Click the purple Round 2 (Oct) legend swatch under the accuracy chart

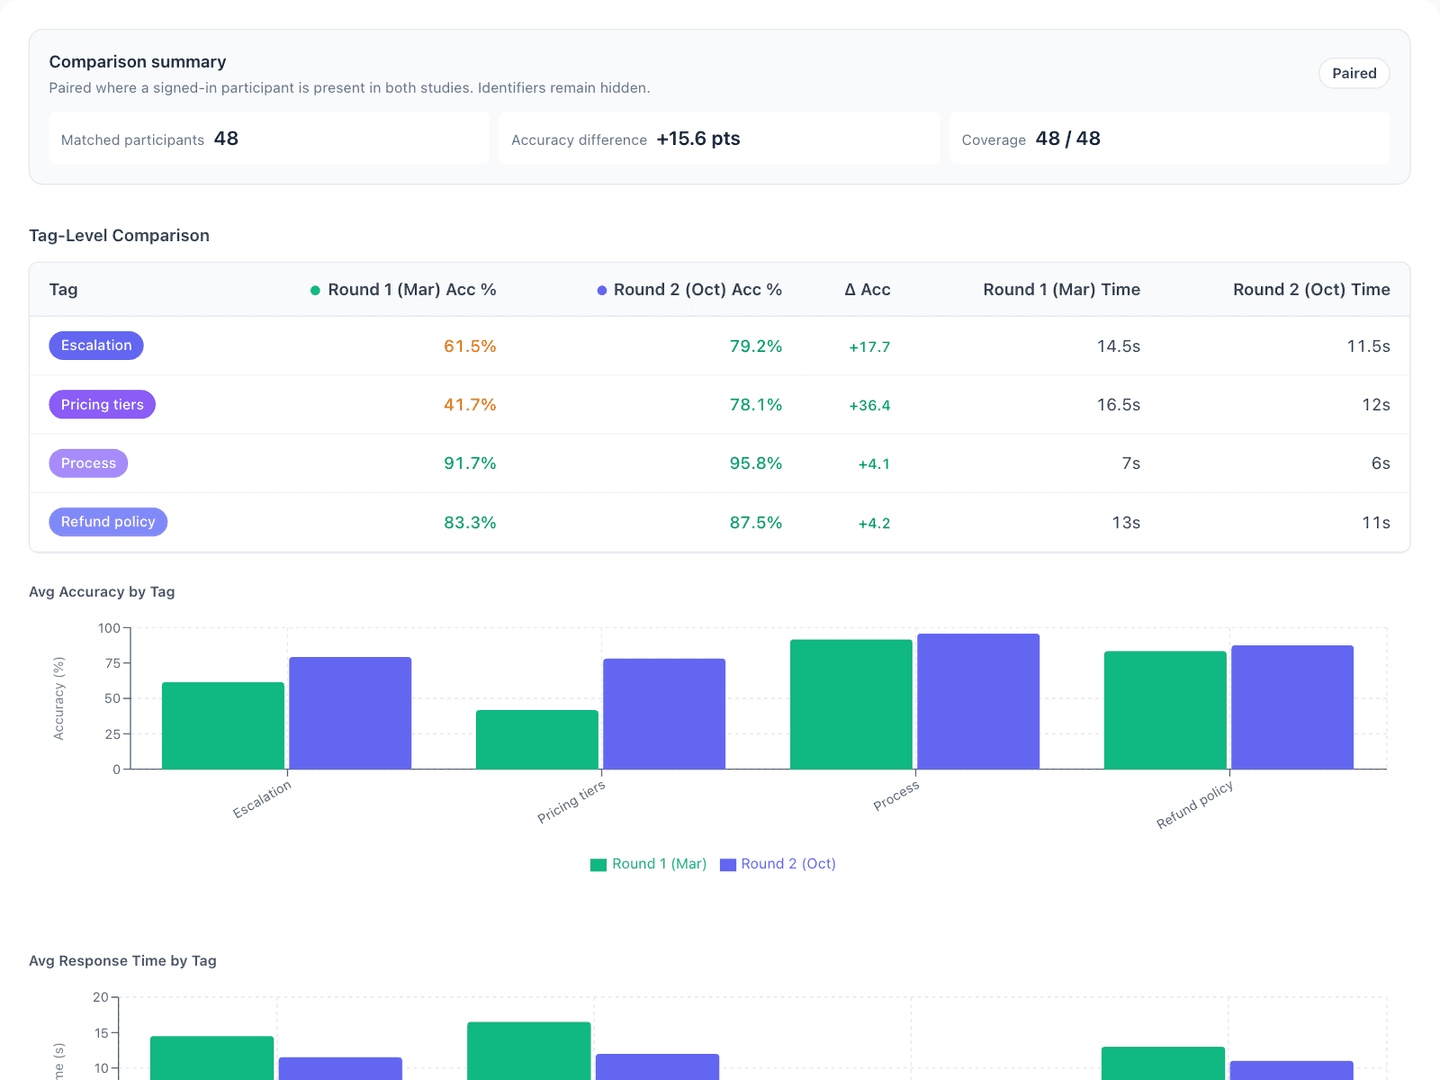[728, 865]
